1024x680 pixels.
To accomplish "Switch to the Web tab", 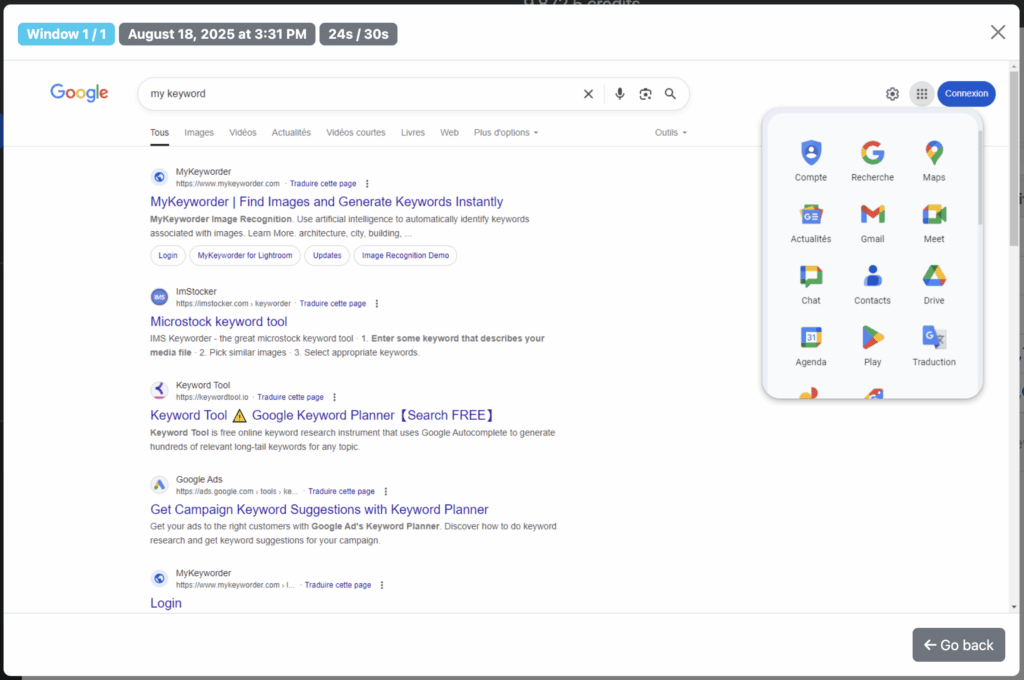I will coord(449,132).
